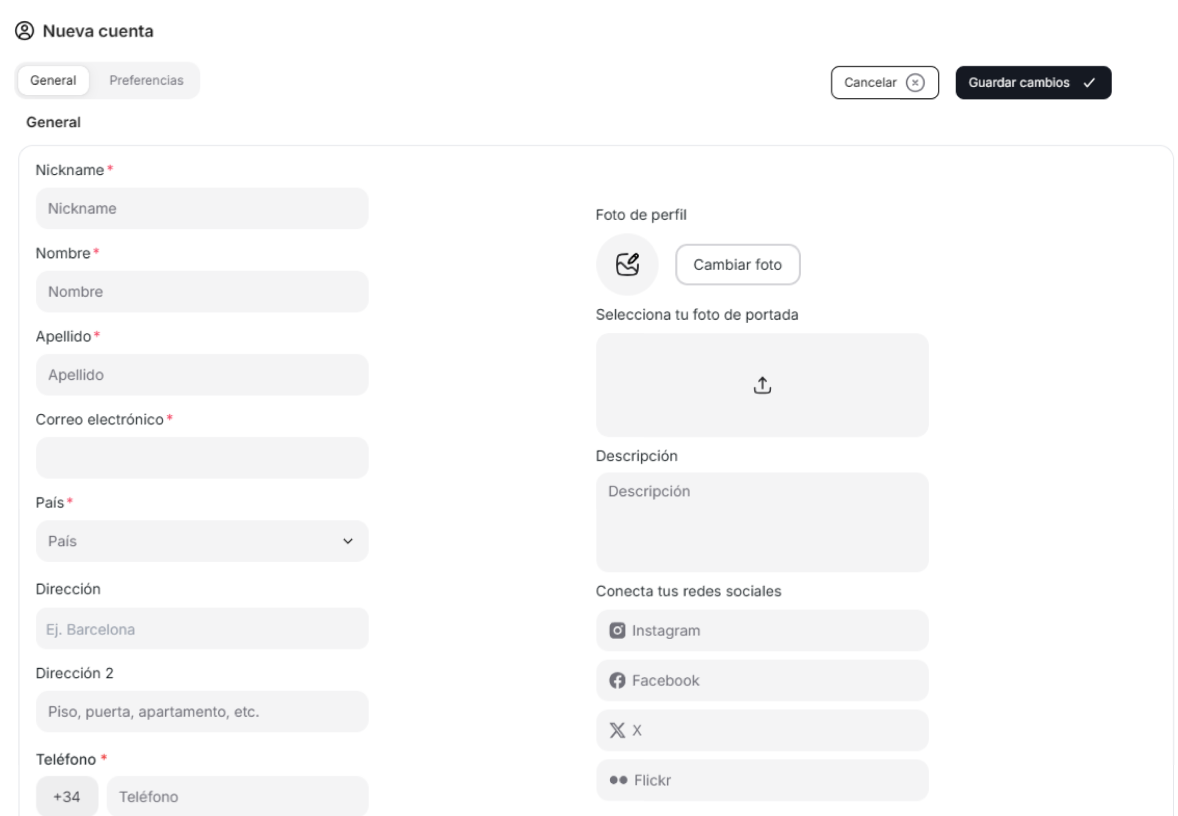Click the cover photo upload icon
Screen dimensions: 1178x816
(762, 385)
